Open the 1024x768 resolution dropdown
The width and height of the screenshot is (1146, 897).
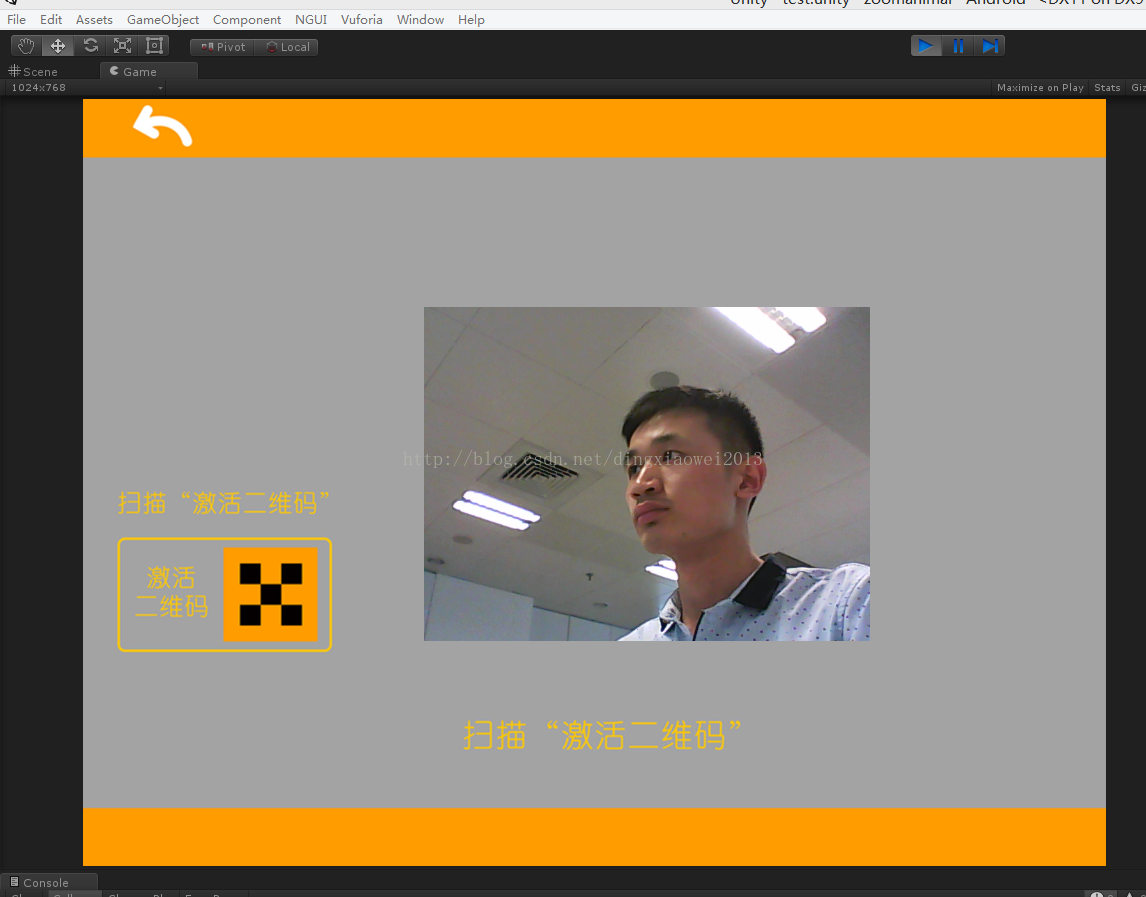(x=86, y=88)
